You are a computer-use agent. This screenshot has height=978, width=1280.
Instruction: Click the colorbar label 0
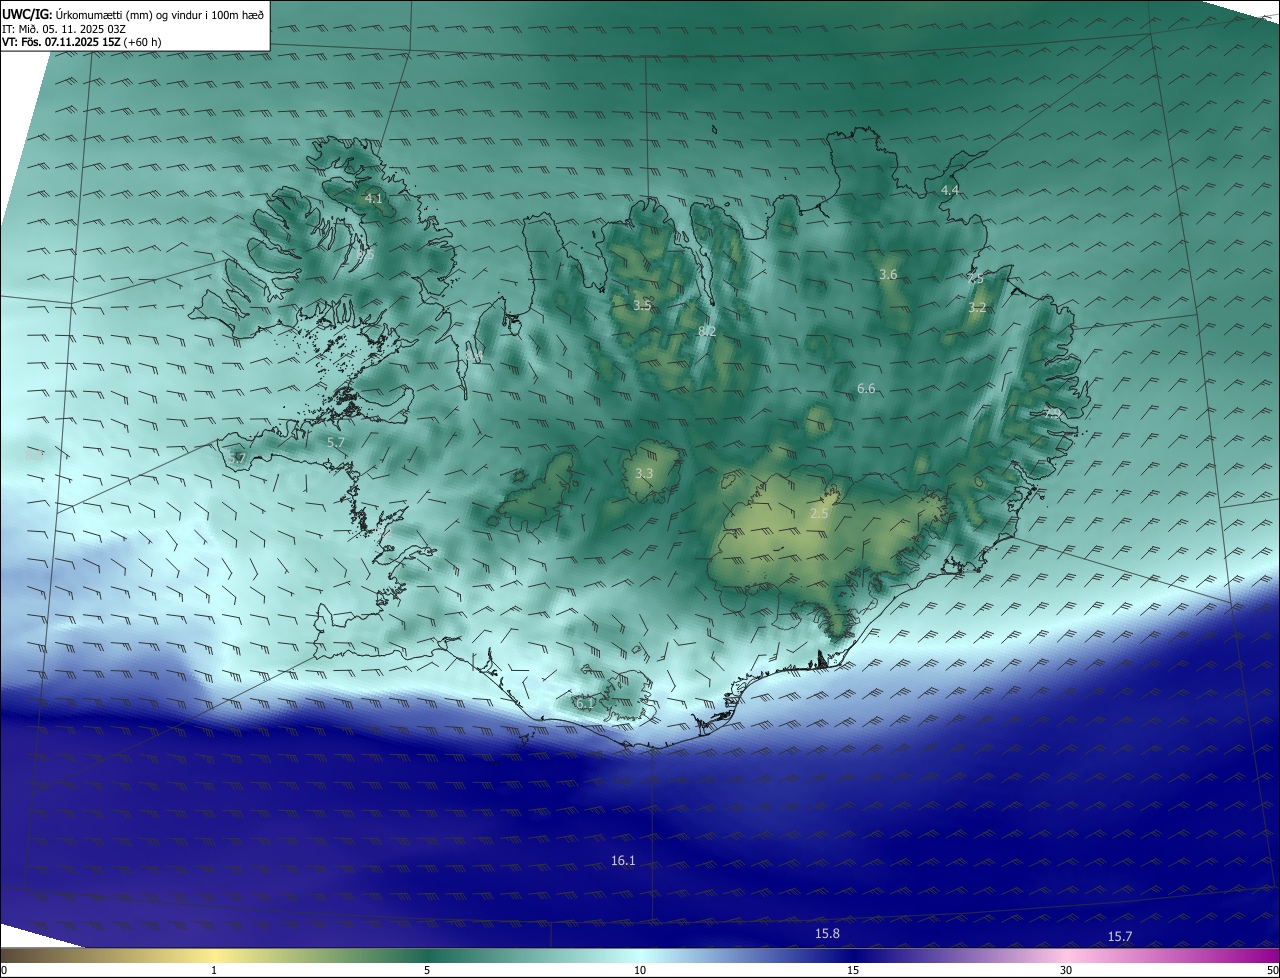click(x=4, y=970)
